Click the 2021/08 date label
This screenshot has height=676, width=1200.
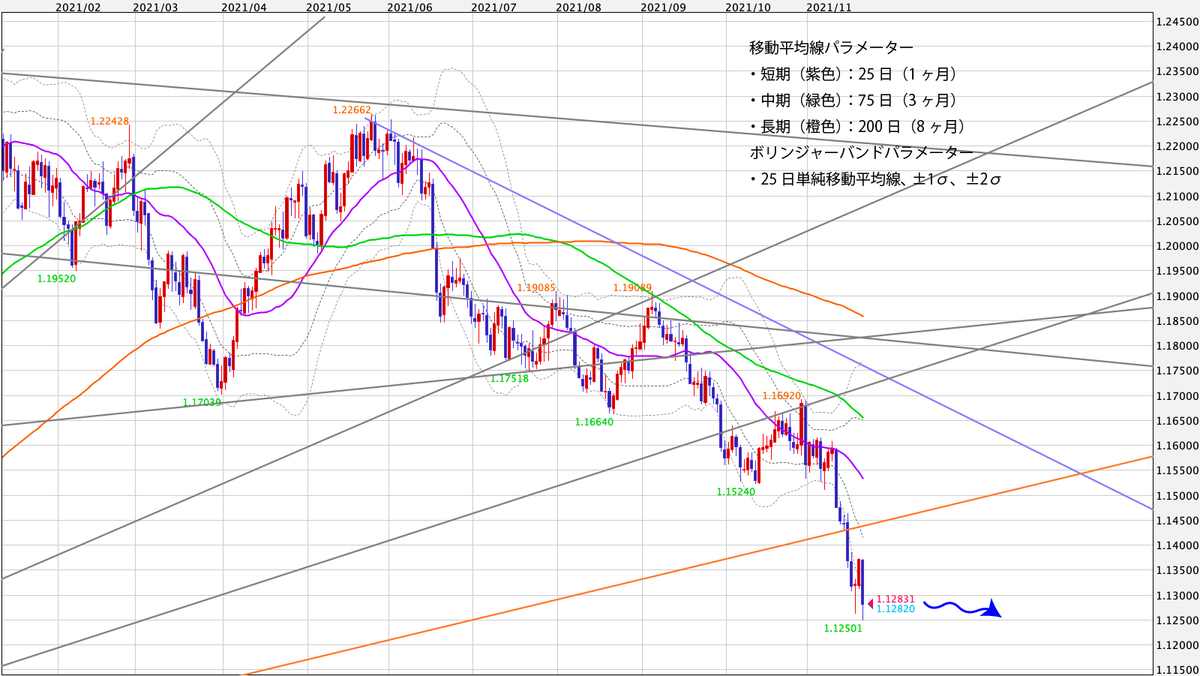(579, 7)
